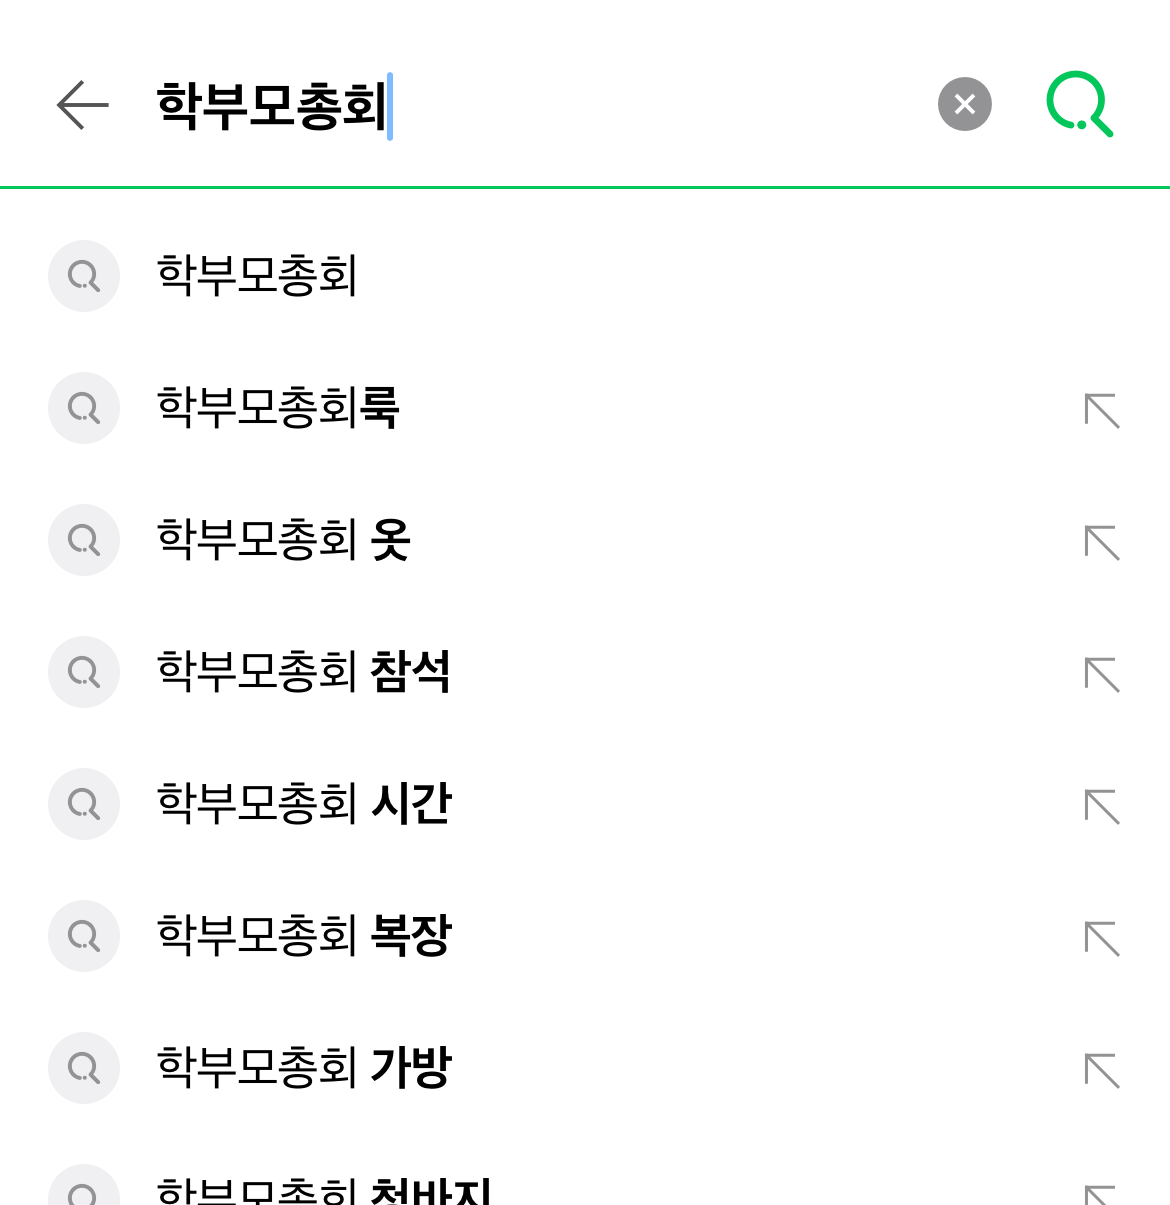This screenshot has height=1205, width=1170.
Task: Click magnifier icon next to 학부모총회 시간
Action: (x=84, y=804)
